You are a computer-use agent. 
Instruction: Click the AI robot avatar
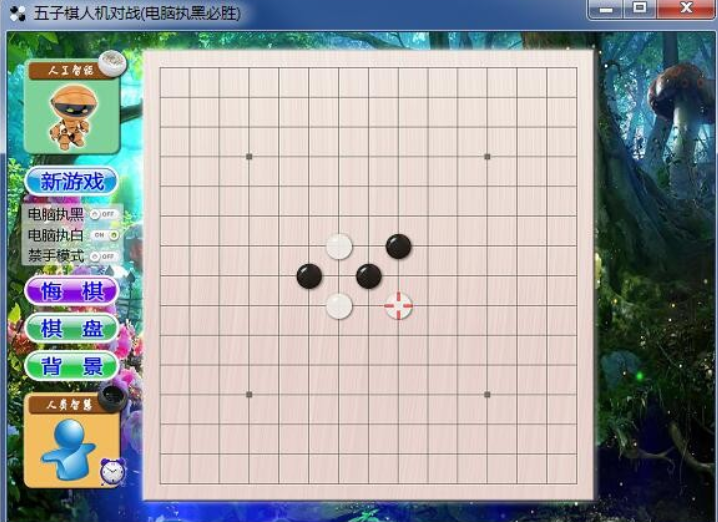pos(73,117)
